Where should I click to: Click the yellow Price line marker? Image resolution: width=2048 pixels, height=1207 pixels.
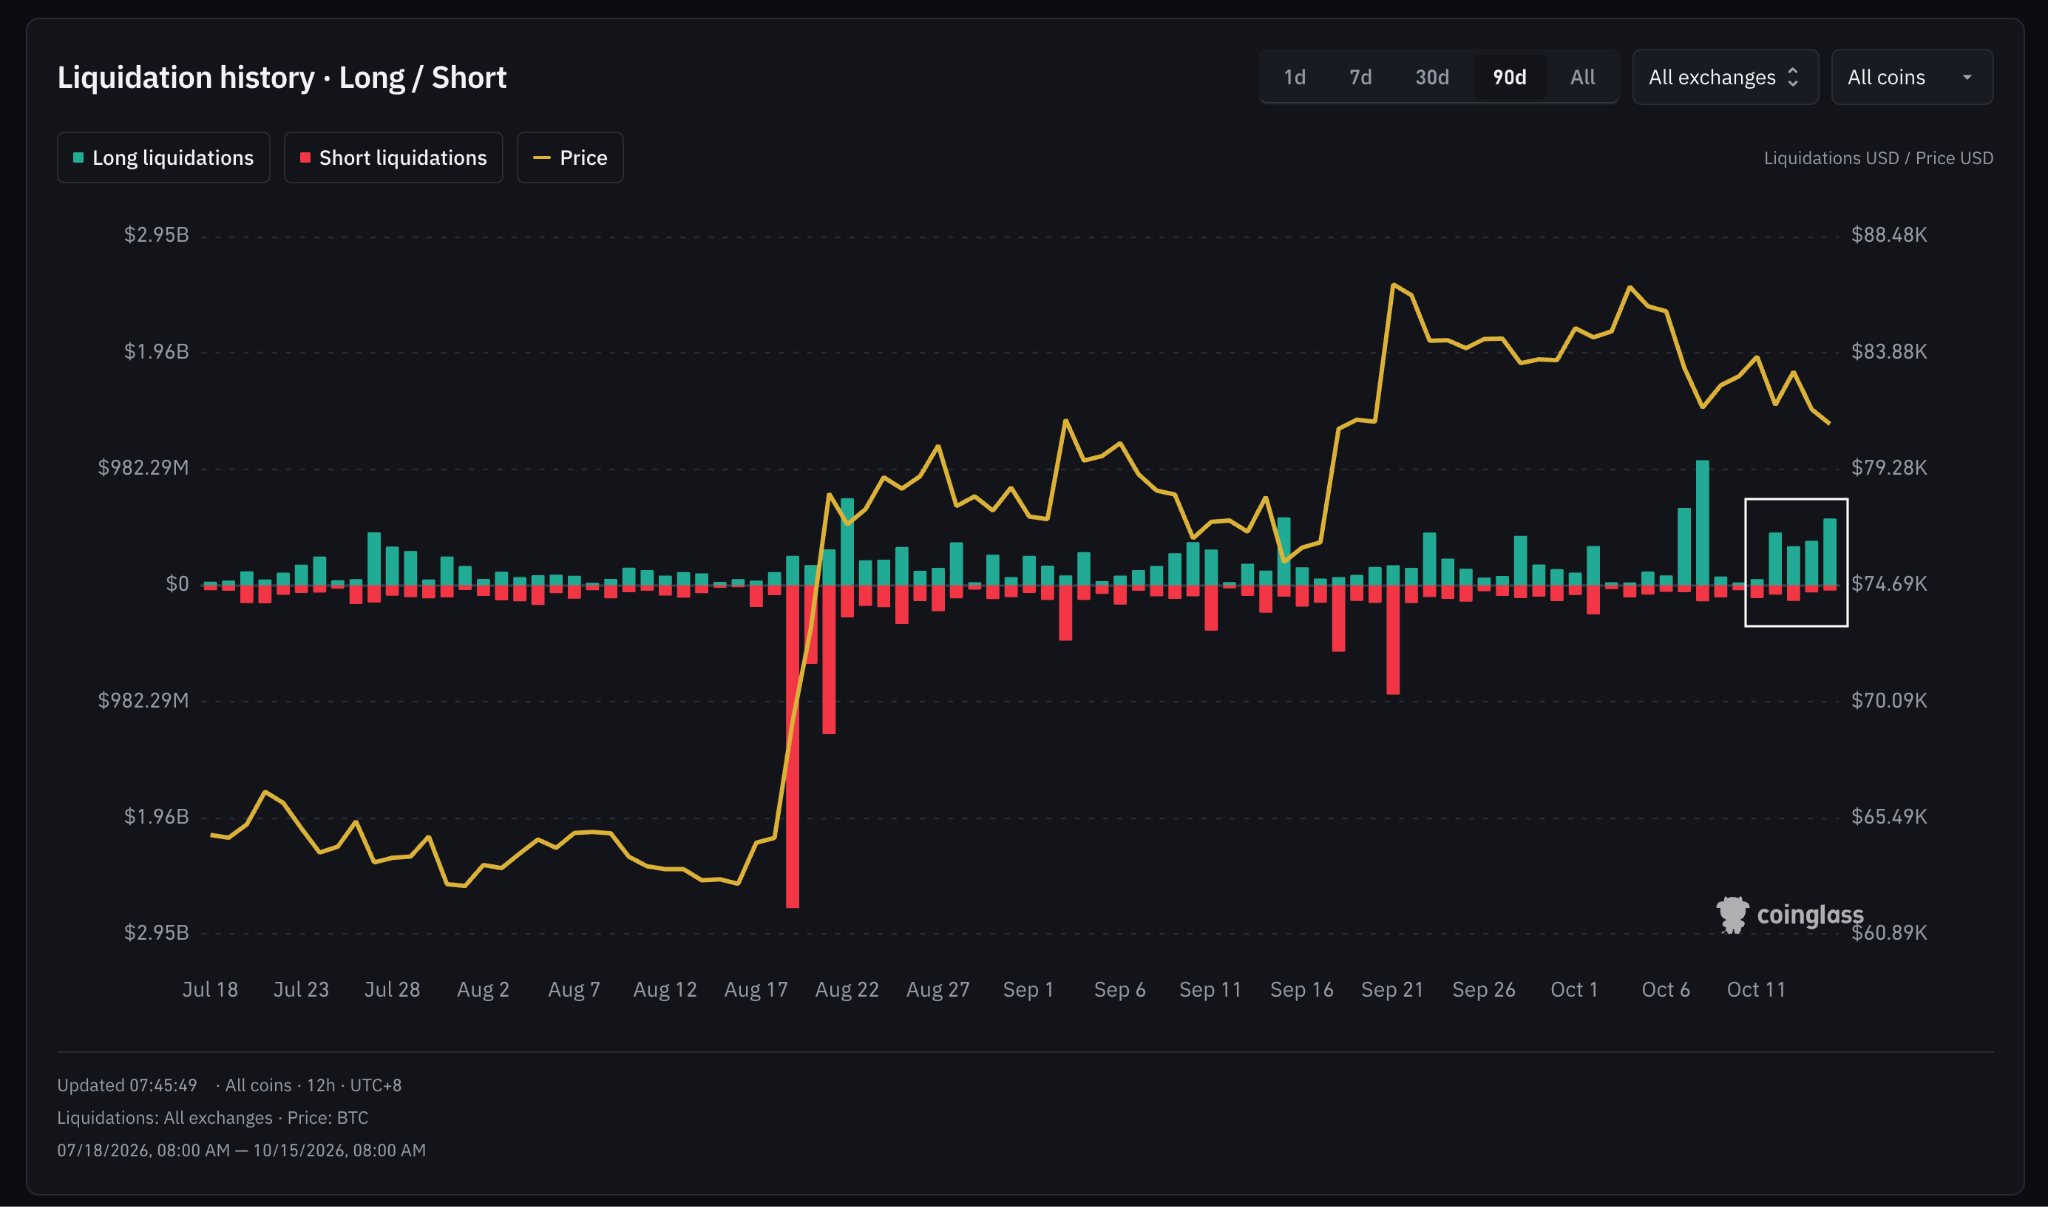(542, 158)
